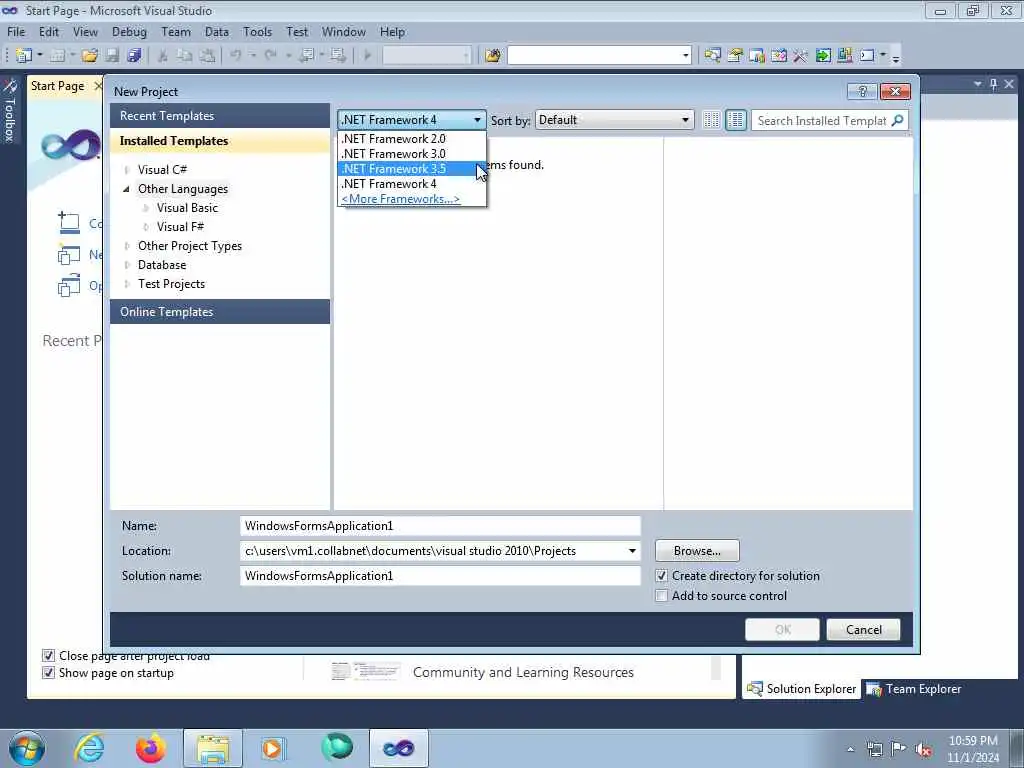This screenshot has width=1024, height=768.
Task: Click the Redo toolbar icon
Action: (x=270, y=56)
